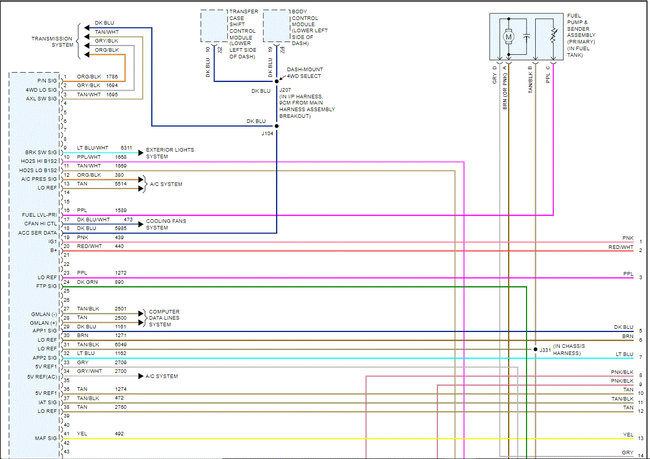This screenshot has width=650, height=459.
Task: Click the fuel pump motor M symbol
Action: point(509,36)
